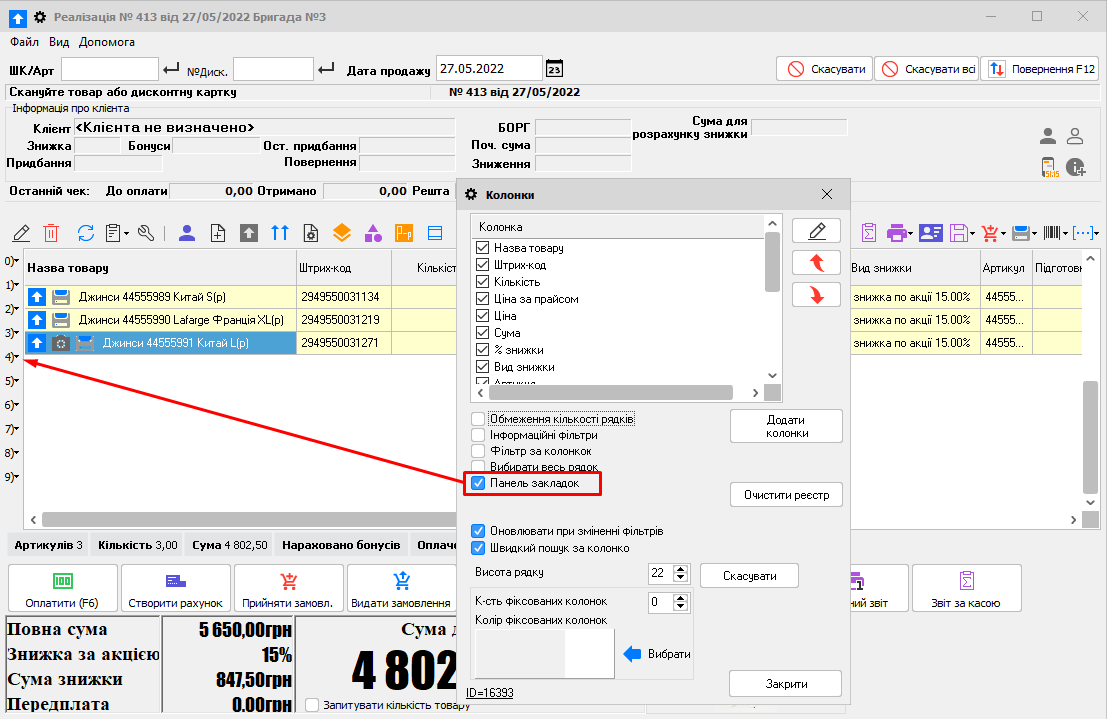
Task: Enable 'Інформаційні фільтри' checkbox
Action: coord(479,435)
